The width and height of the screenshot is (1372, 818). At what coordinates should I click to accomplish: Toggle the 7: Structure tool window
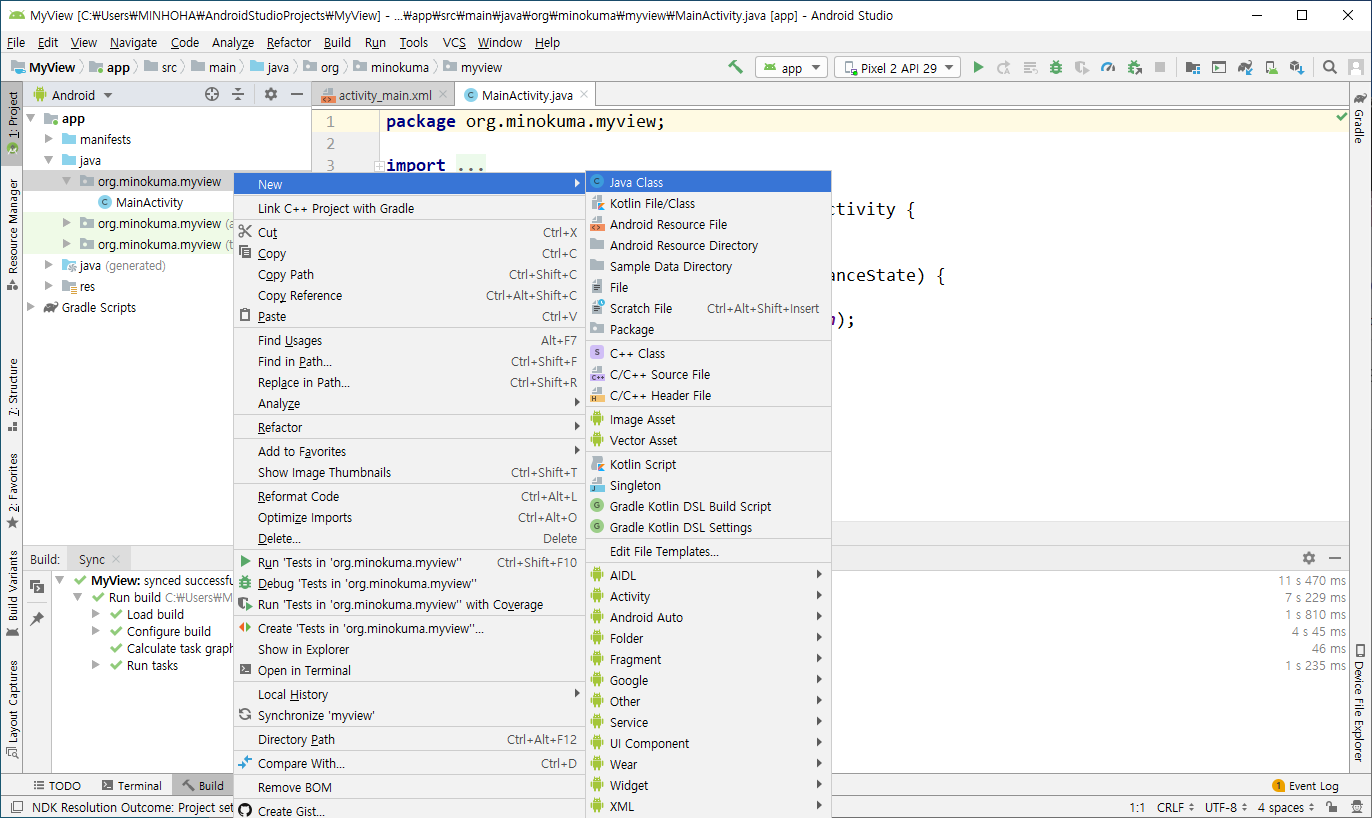pyautogui.click(x=12, y=394)
